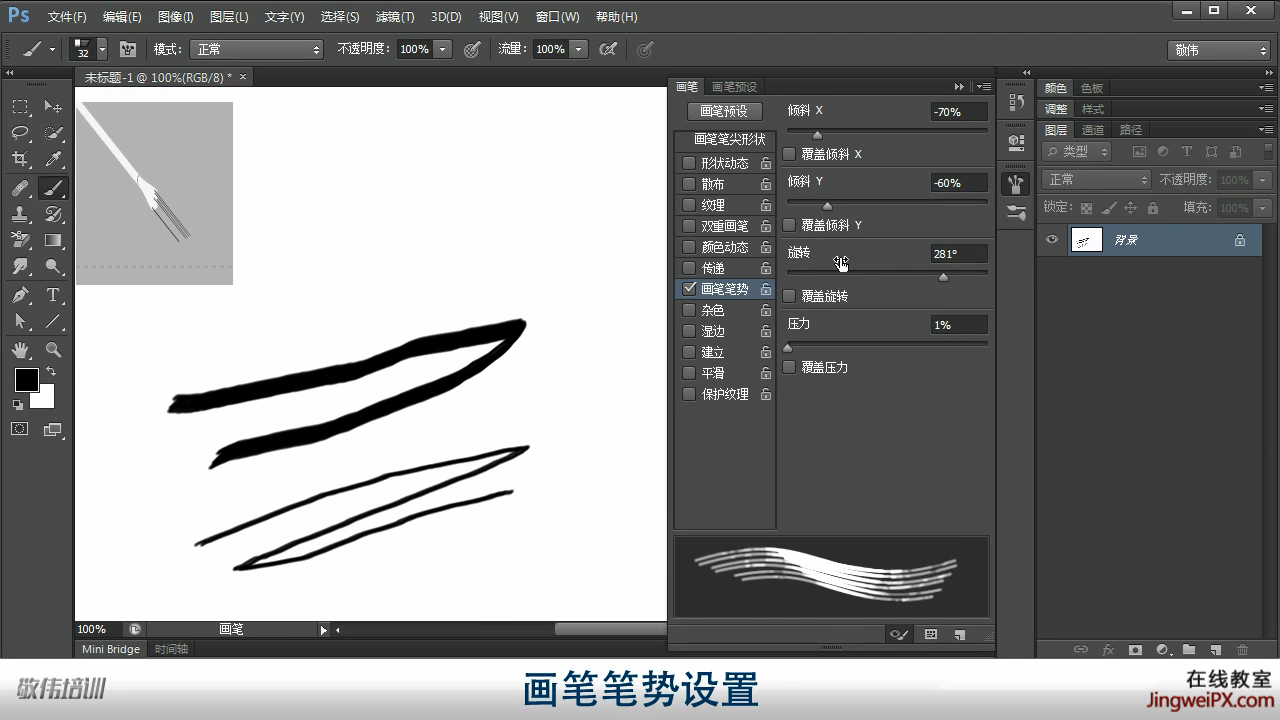Hide the 背景 layer with eye icon
The height and width of the screenshot is (720, 1280).
point(1051,240)
